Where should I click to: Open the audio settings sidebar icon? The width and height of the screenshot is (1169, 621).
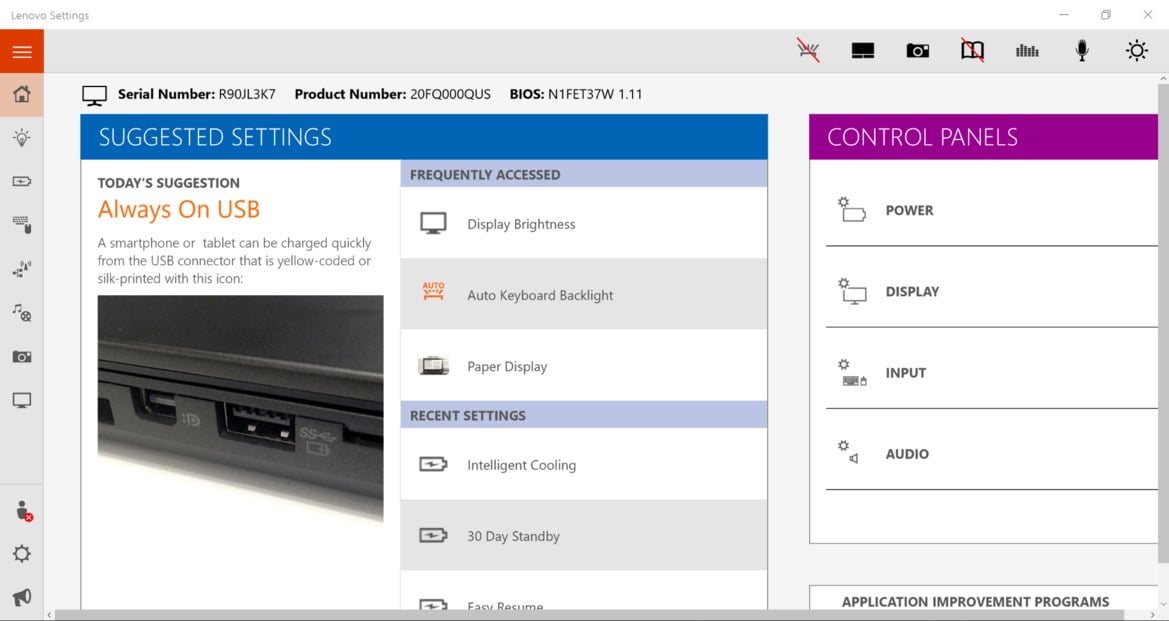(x=22, y=312)
